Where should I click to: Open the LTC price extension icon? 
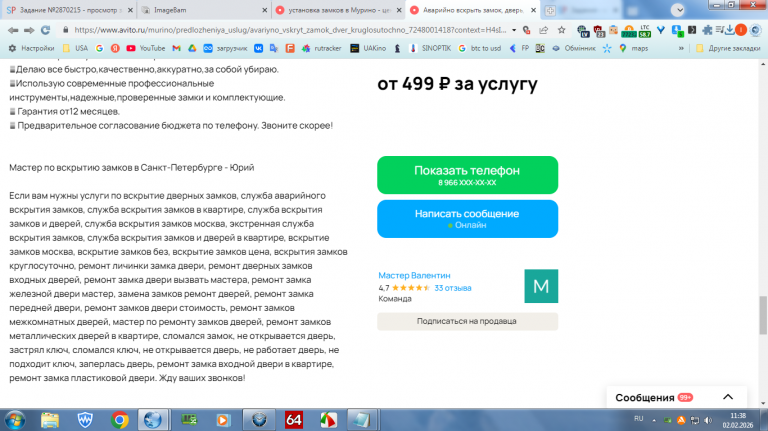645,31
